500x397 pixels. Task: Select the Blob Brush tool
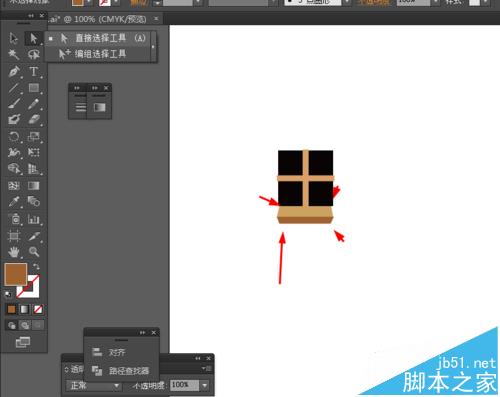tap(14, 119)
